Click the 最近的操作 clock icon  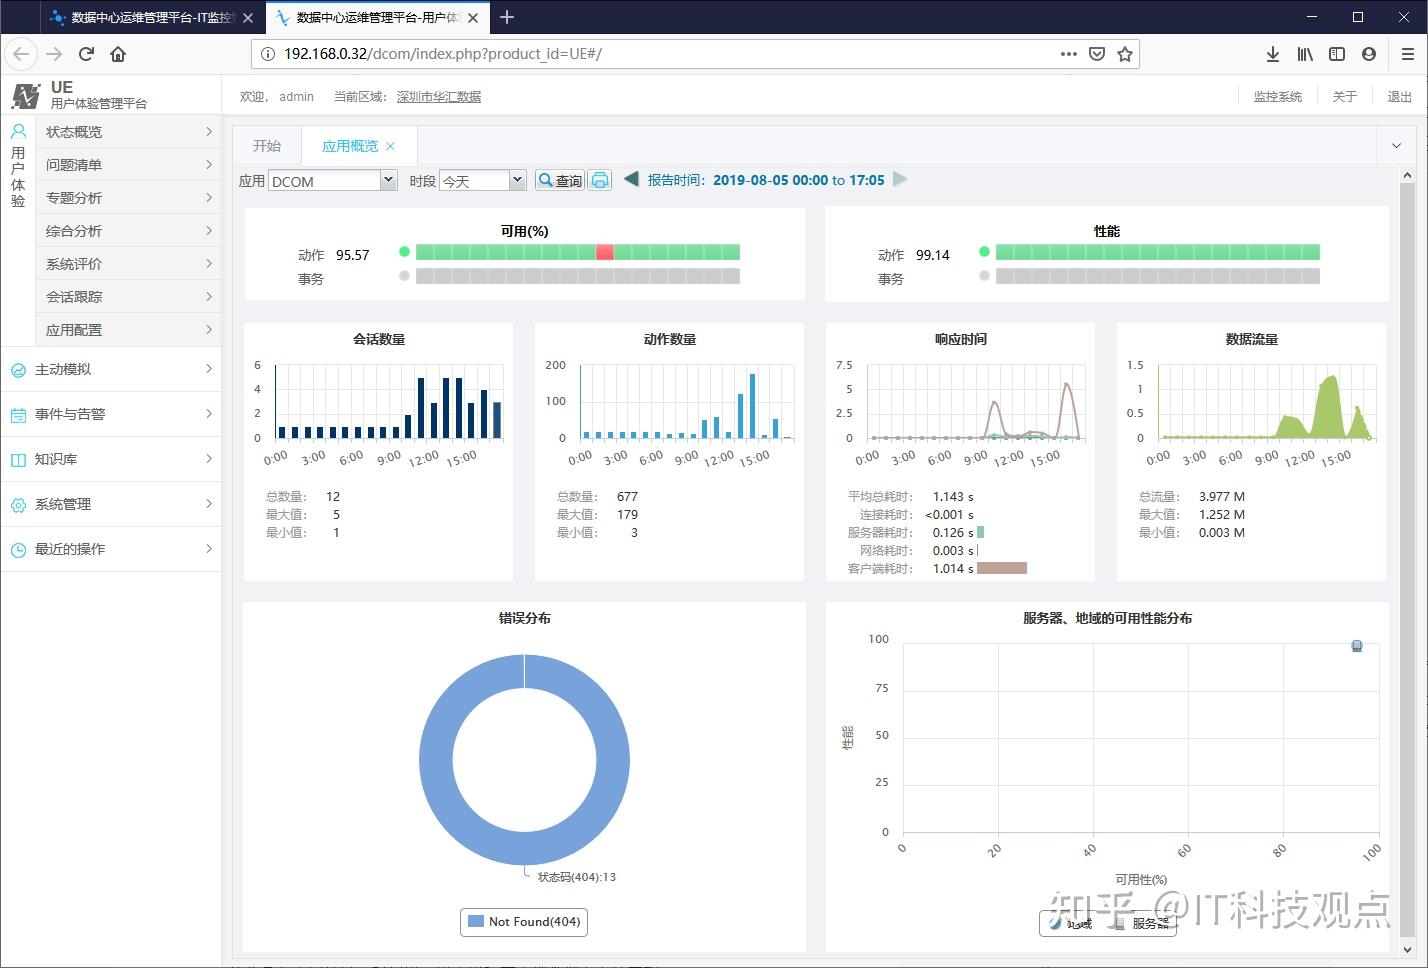point(18,550)
